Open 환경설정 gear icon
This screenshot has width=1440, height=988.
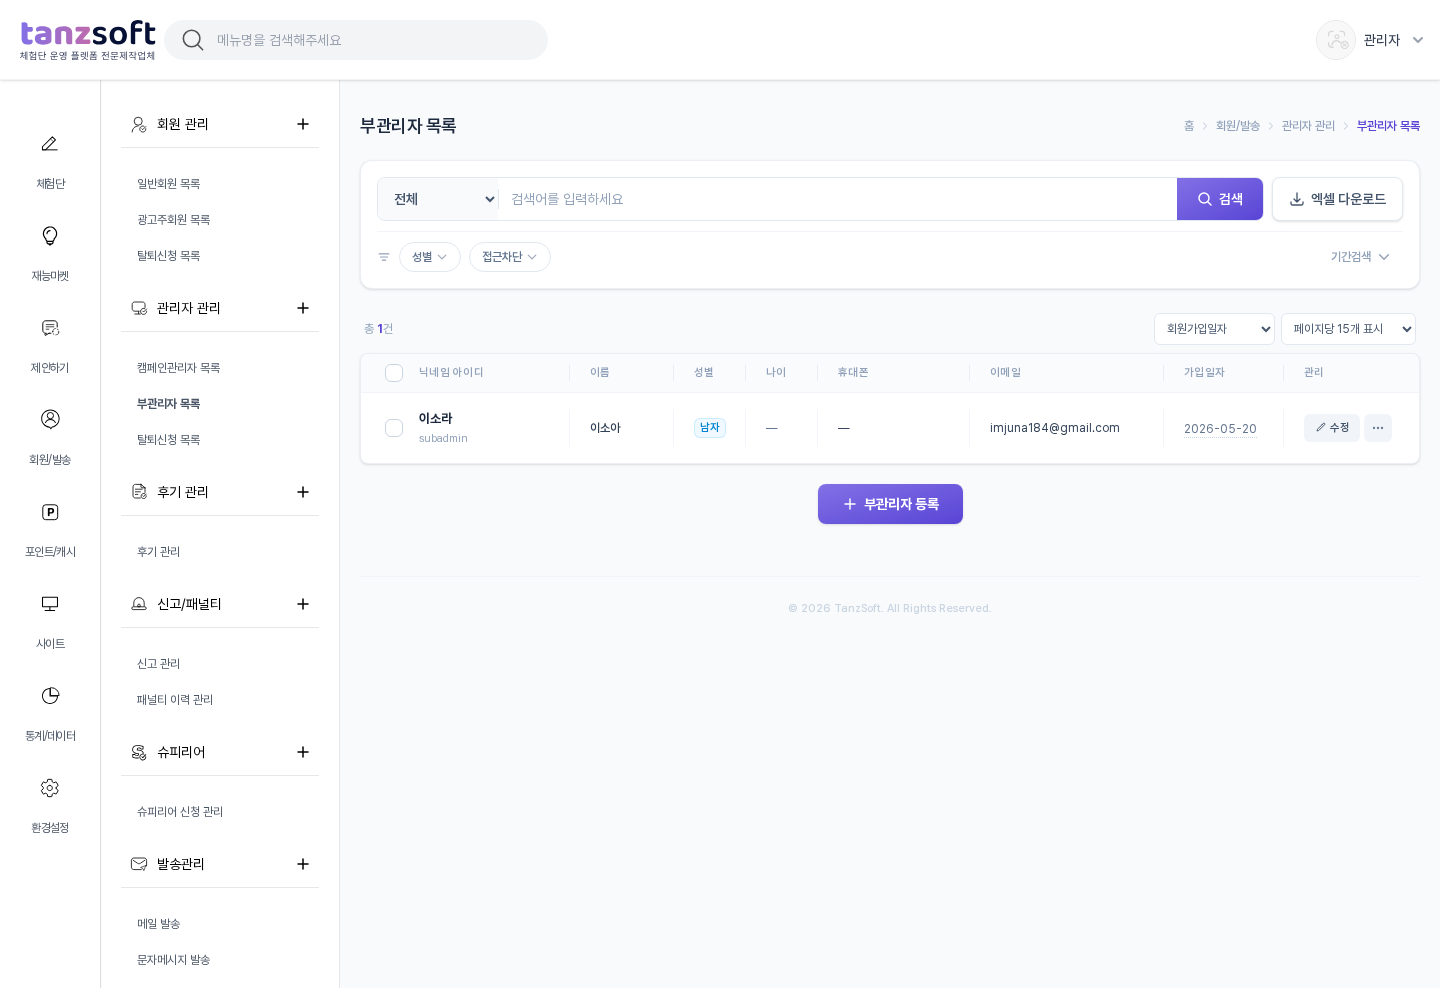pyautogui.click(x=50, y=788)
